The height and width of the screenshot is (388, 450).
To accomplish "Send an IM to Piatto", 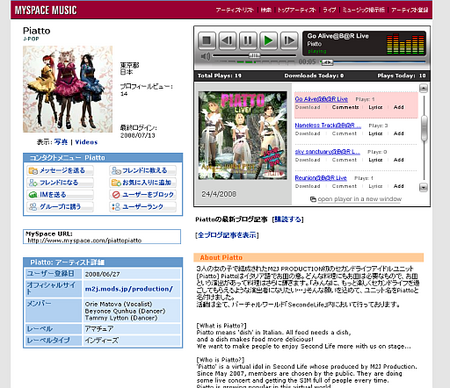I will [60, 195].
